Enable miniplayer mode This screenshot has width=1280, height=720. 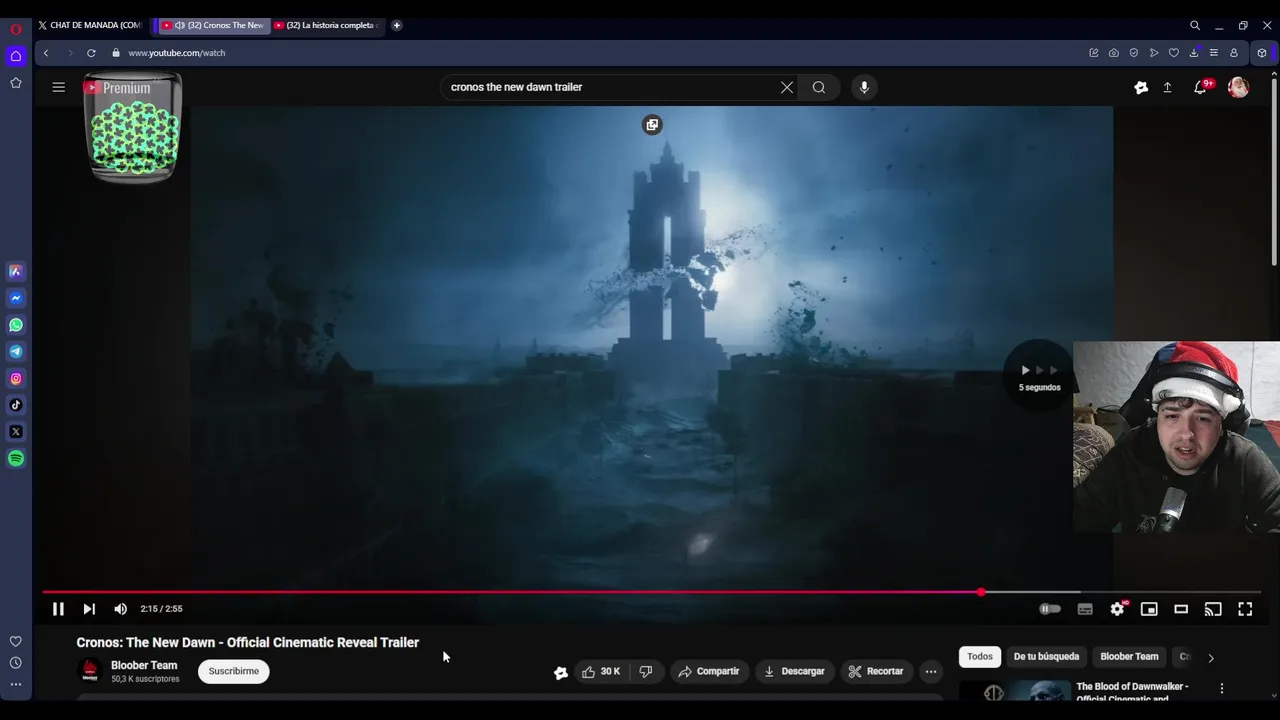pyautogui.click(x=1149, y=609)
